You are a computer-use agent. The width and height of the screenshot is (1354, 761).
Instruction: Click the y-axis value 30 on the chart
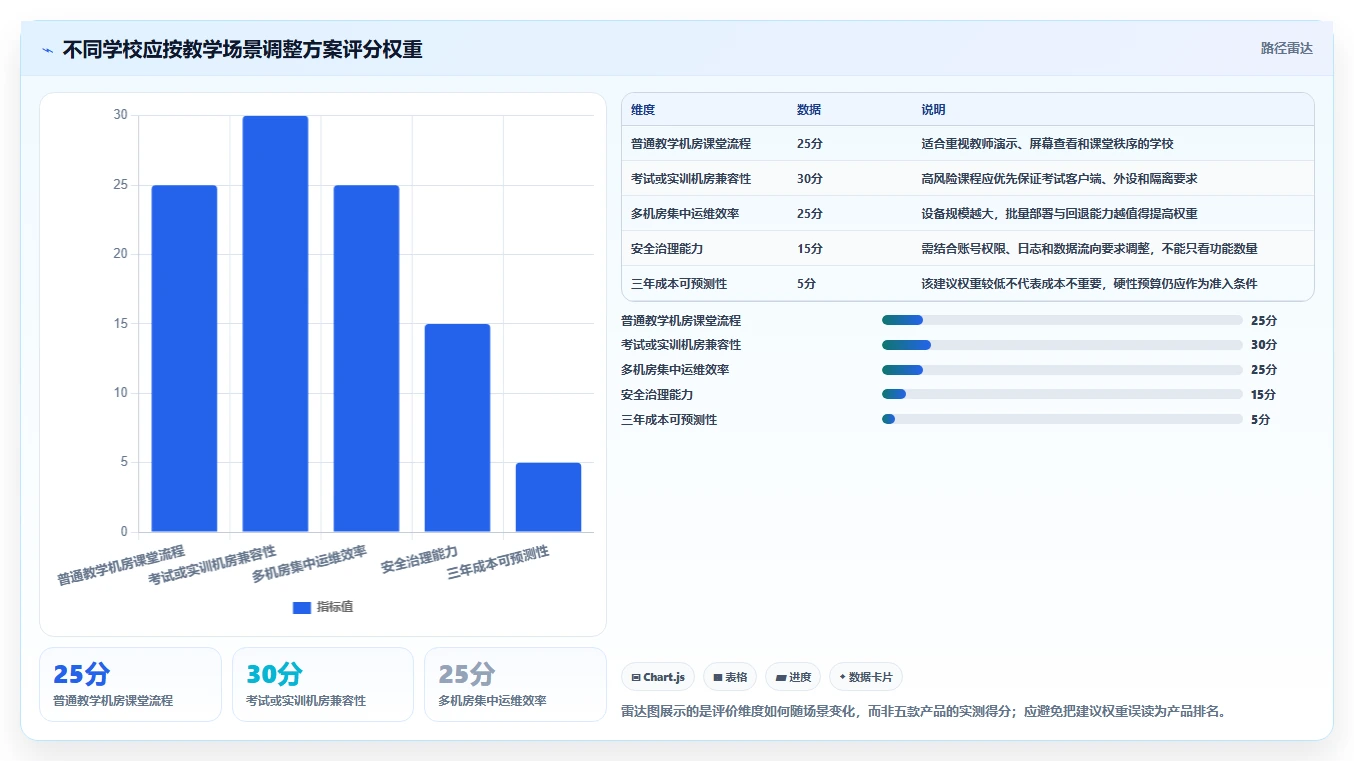[120, 115]
